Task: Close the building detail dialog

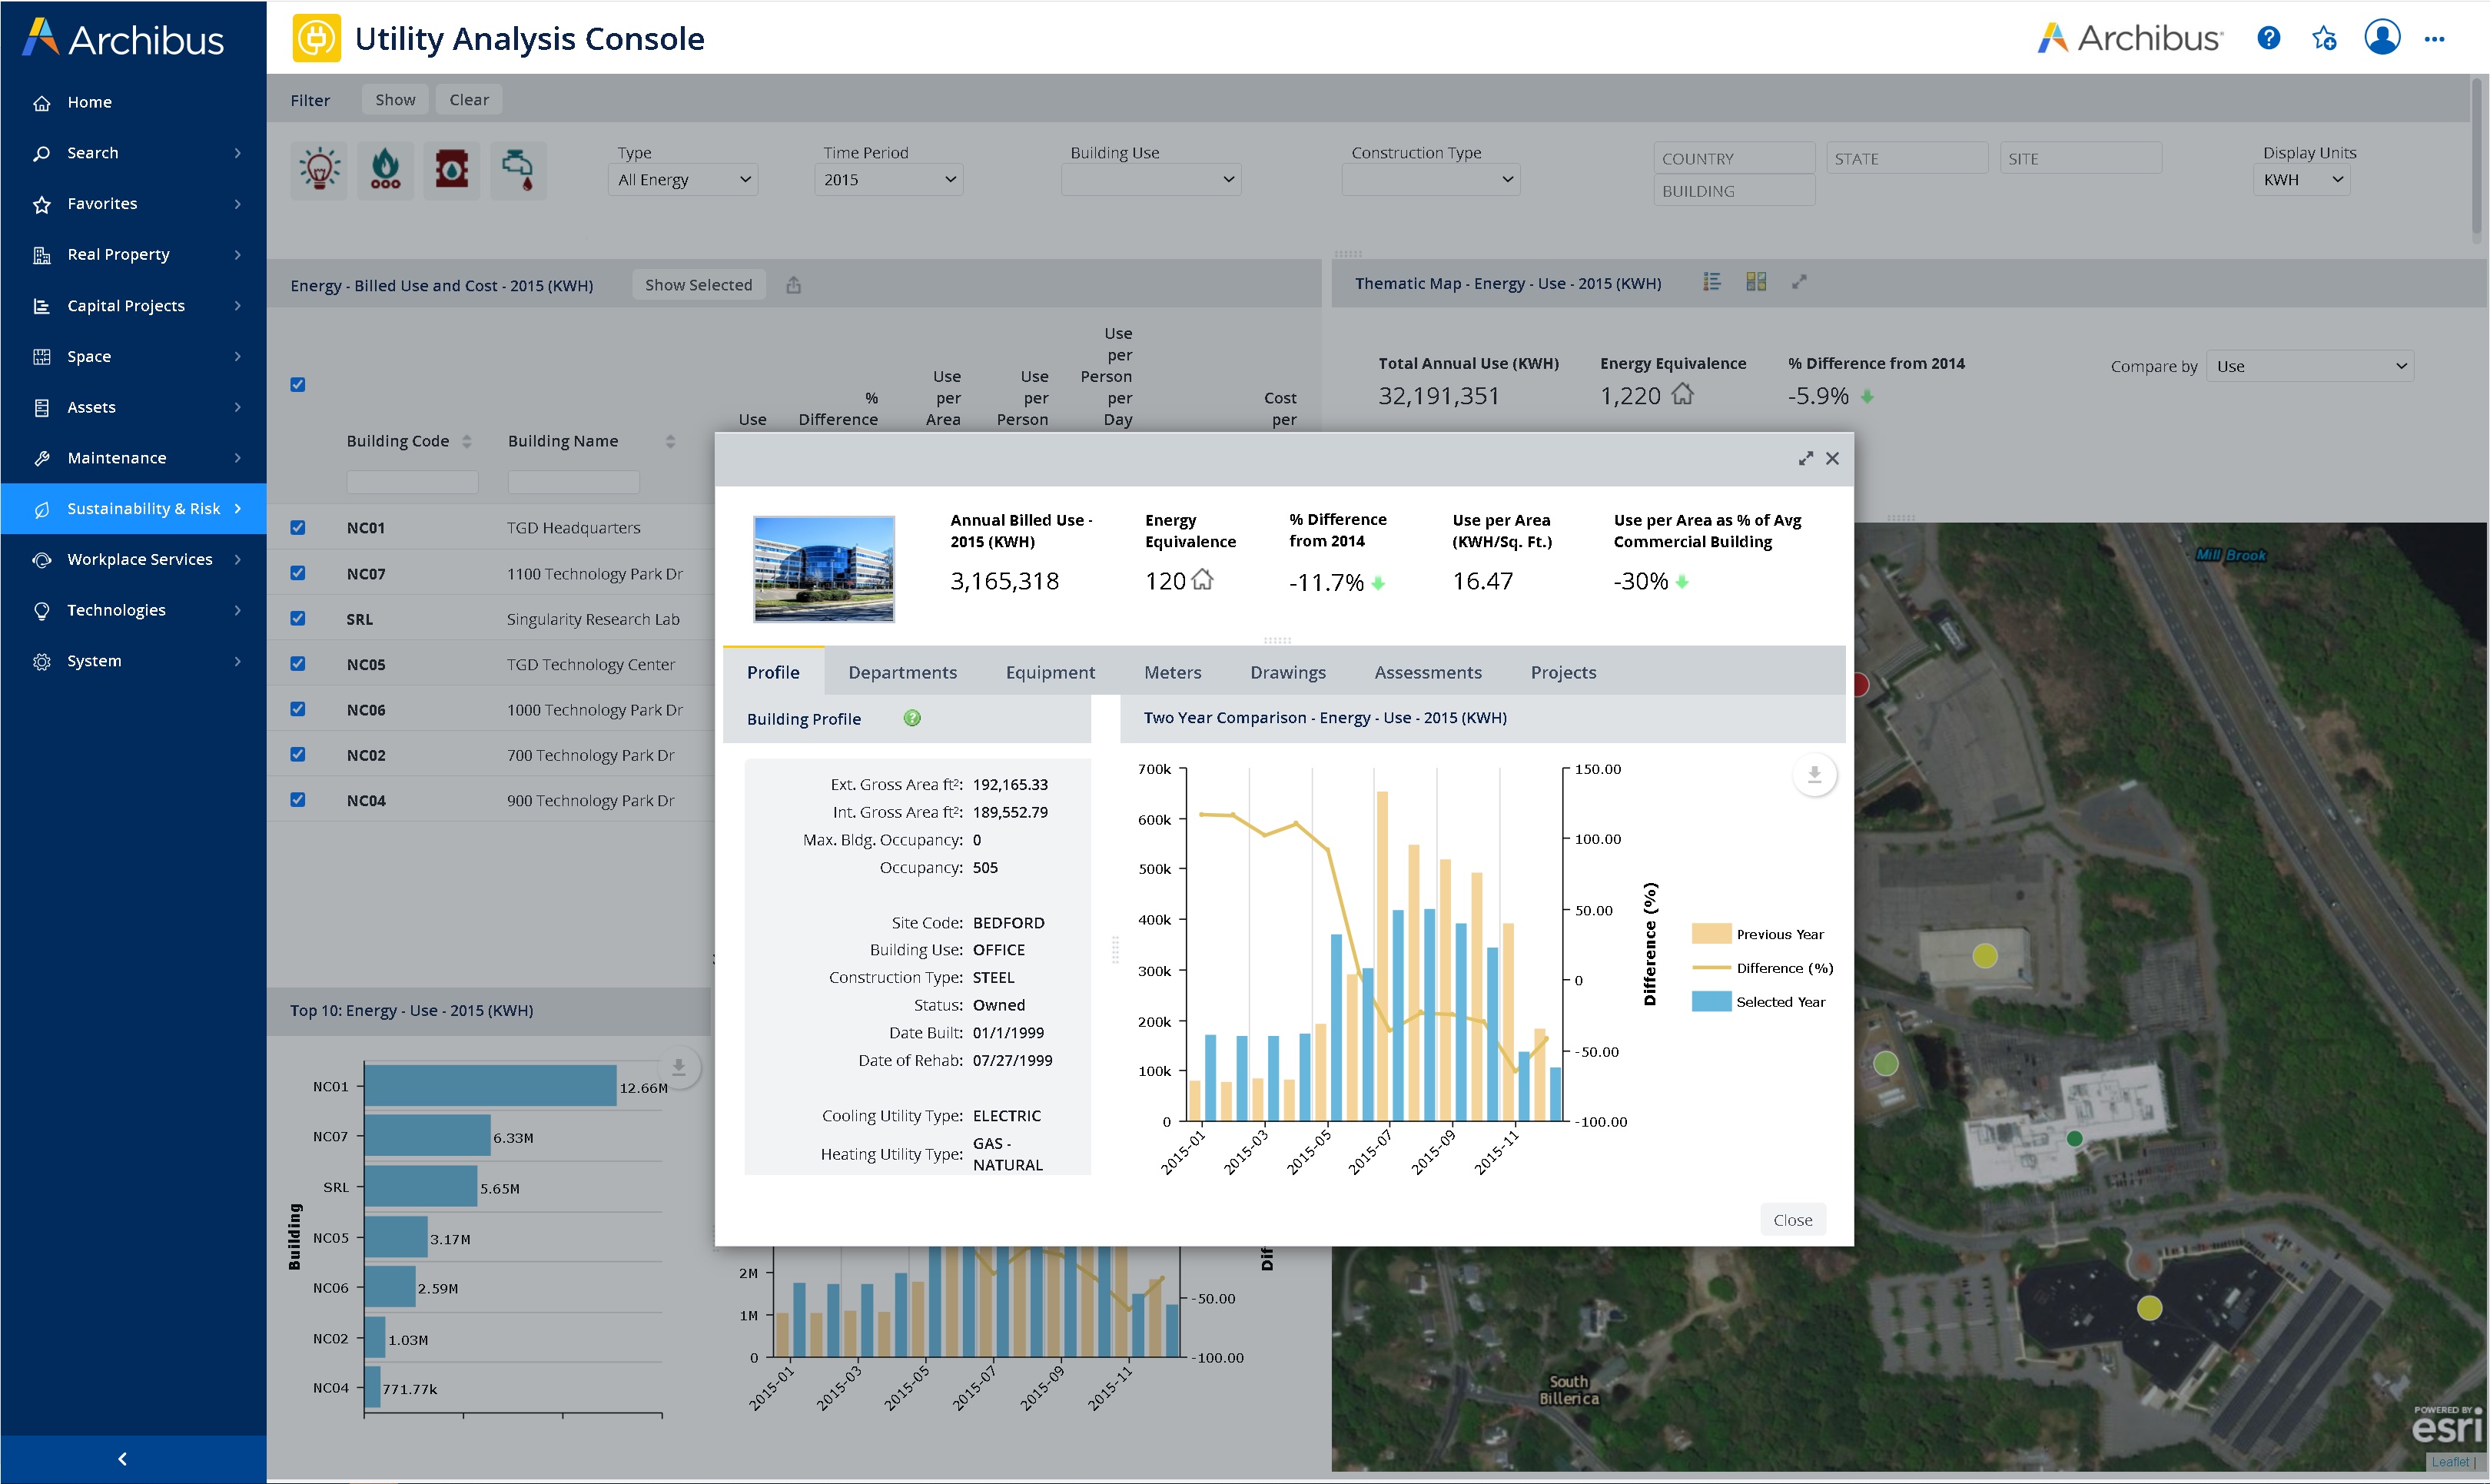Action: click(x=1833, y=458)
